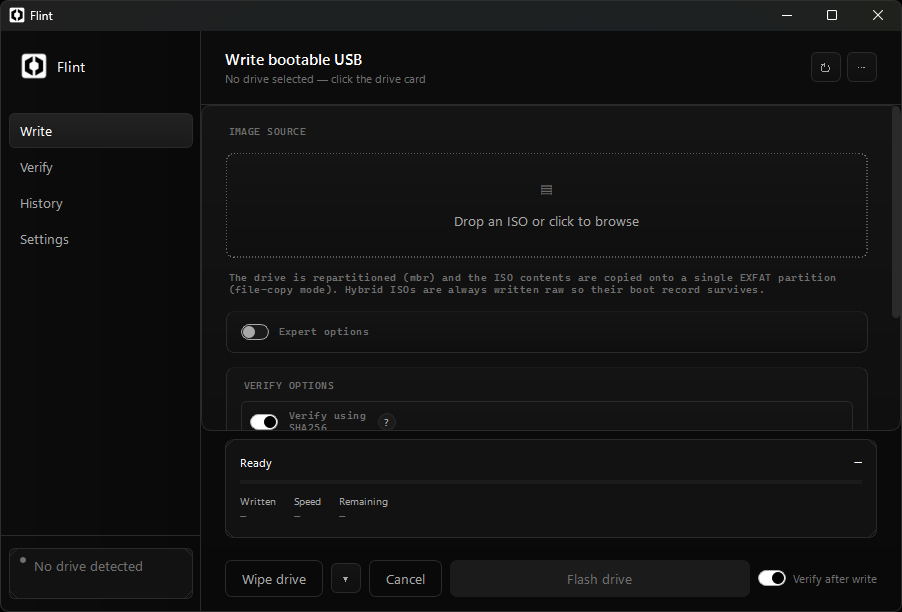
Task: Open the Wipe drive dropdown arrow
Action: pyautogui.click(x=346, y=579)
